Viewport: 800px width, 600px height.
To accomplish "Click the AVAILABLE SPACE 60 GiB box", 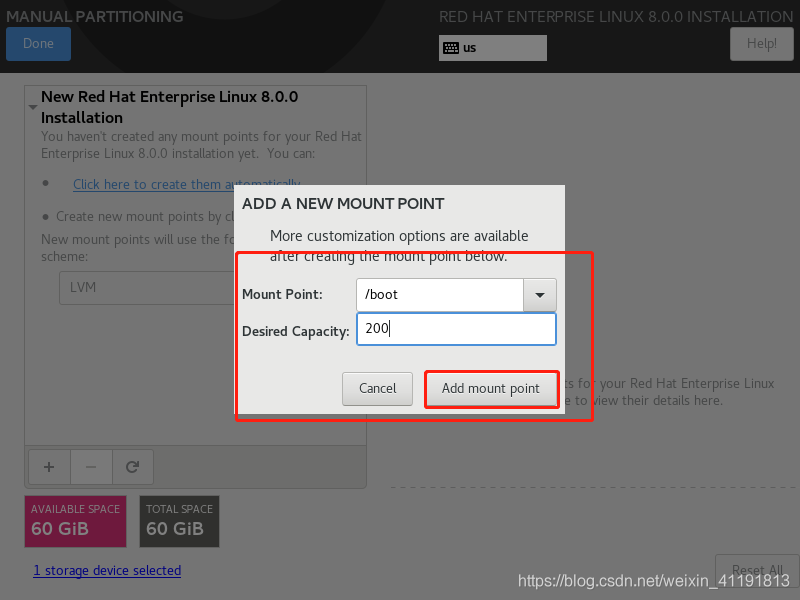I will click(x=76, y=521).
